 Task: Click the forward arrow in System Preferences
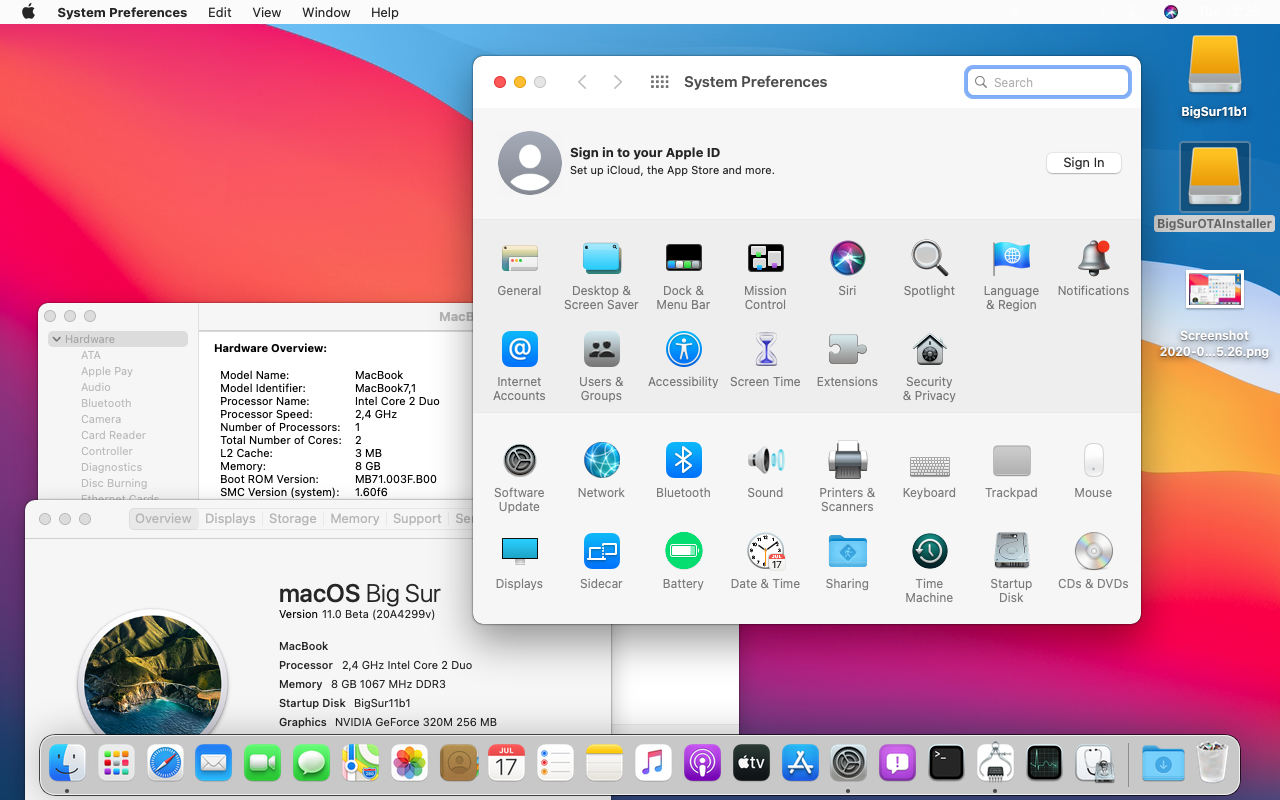(618, 82)
